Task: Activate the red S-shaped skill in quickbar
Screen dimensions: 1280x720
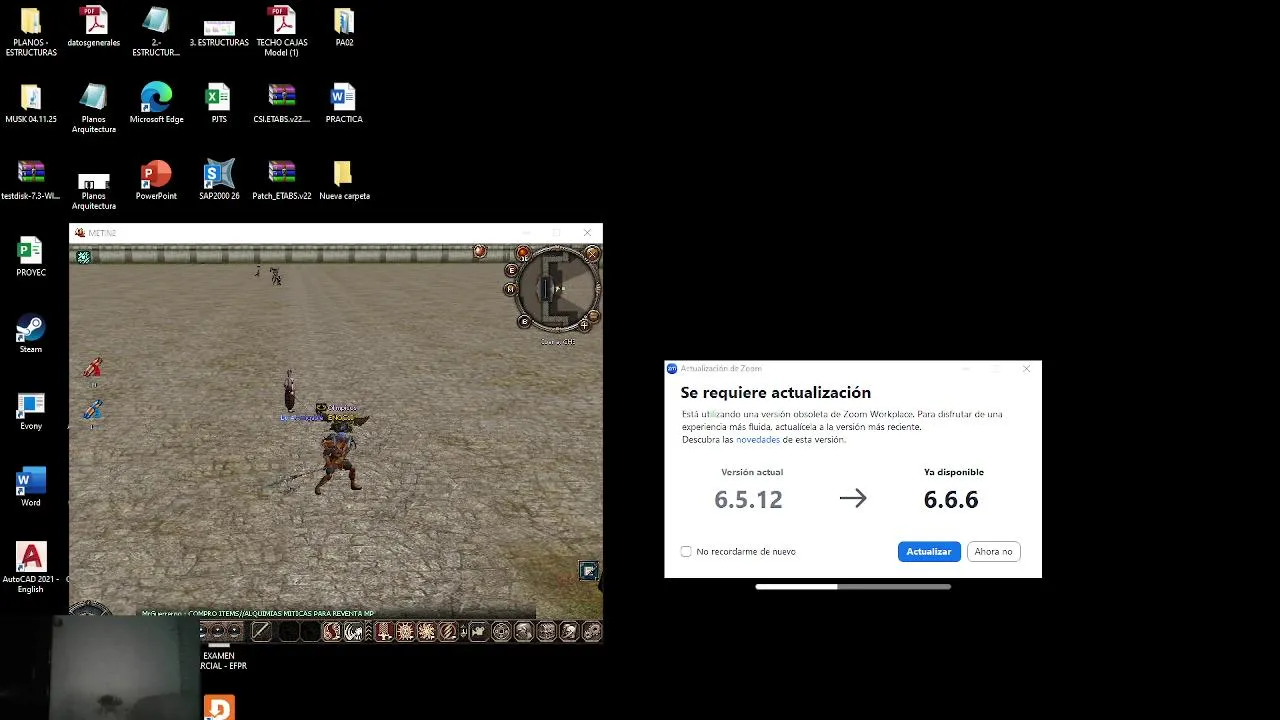Action: coord(332,631)
